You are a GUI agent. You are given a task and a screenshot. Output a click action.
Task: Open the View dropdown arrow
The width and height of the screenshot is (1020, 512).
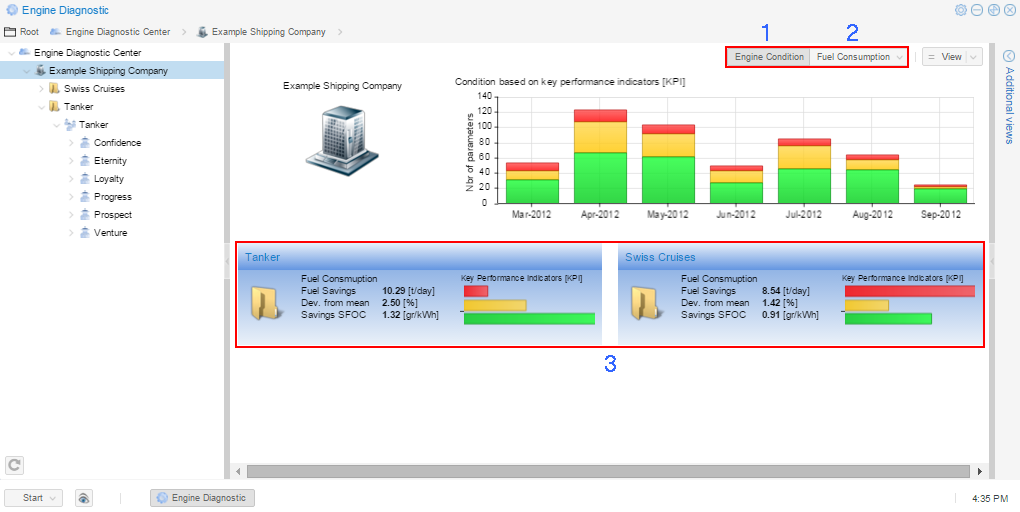[974, 57]
